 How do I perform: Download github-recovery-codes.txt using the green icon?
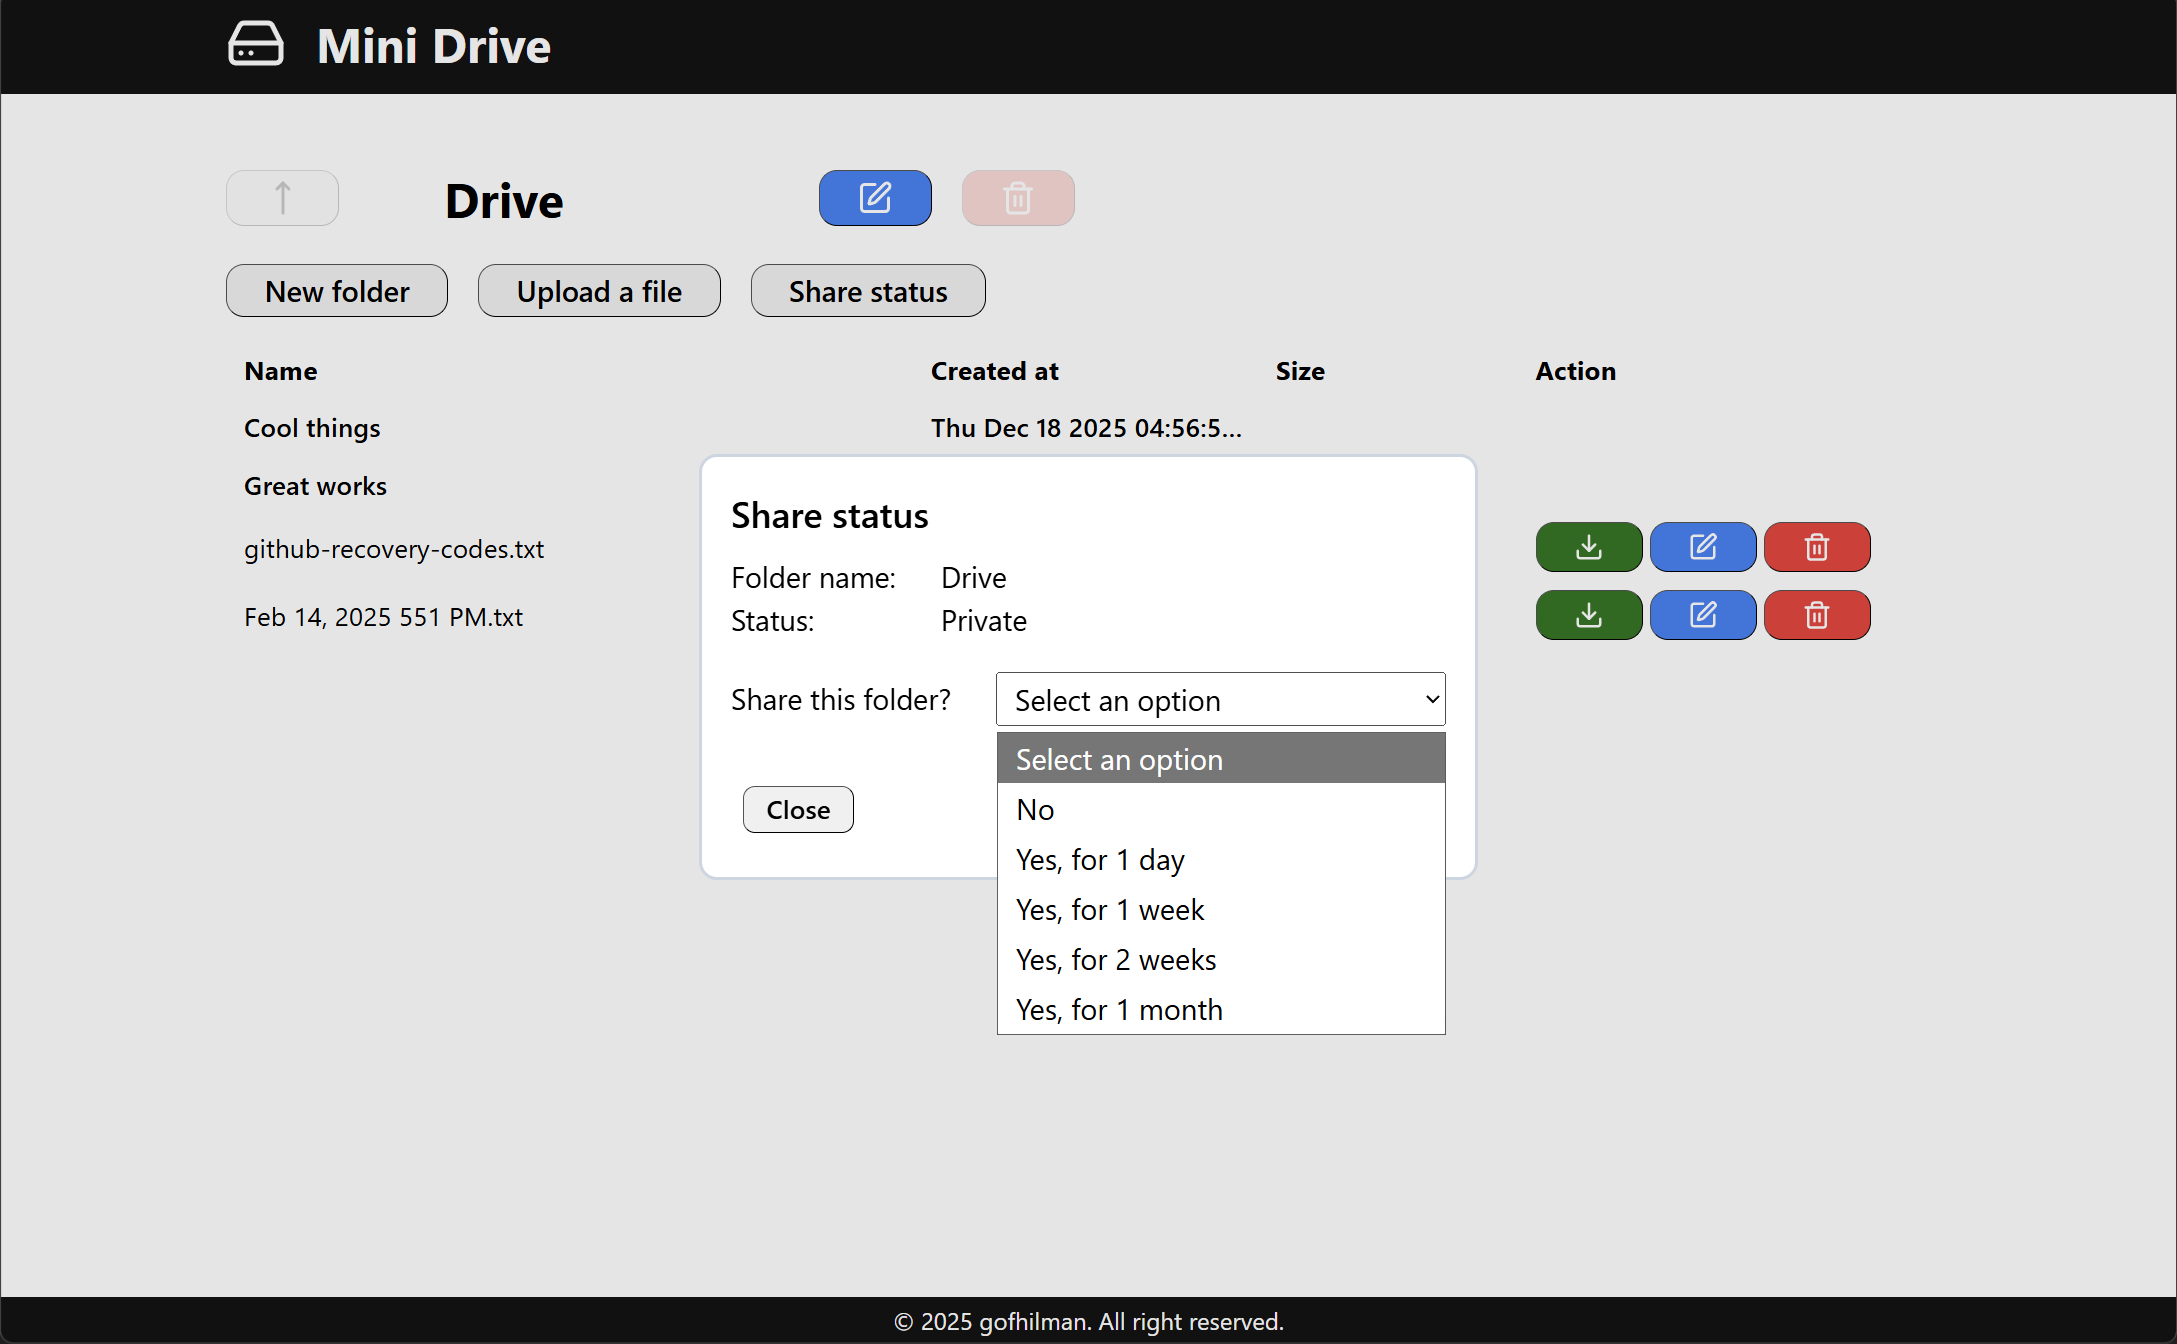(1588, 547)
